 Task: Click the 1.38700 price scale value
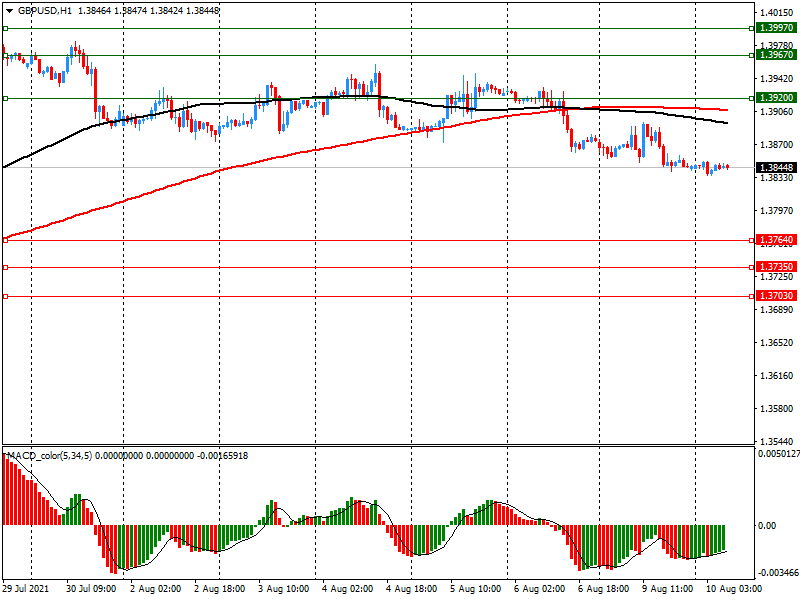point(777,145)
